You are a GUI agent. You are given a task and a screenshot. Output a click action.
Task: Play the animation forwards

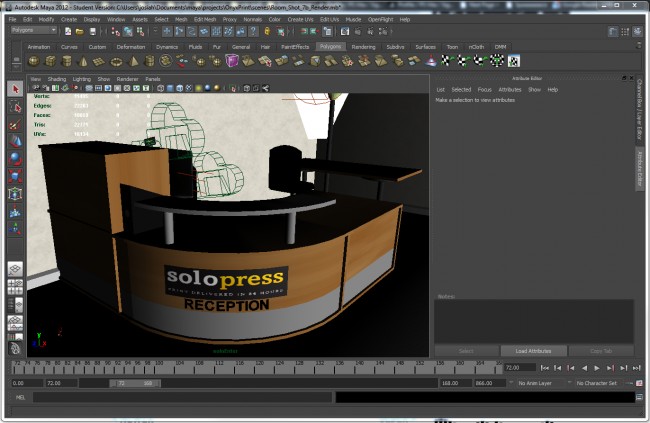[x=597, y=368]
